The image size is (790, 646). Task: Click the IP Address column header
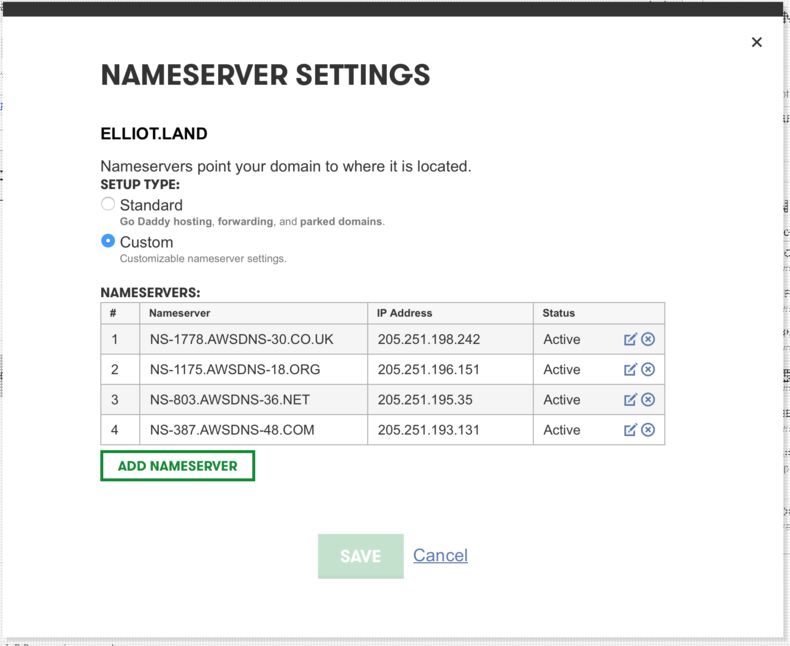click(x=404, y=313)
